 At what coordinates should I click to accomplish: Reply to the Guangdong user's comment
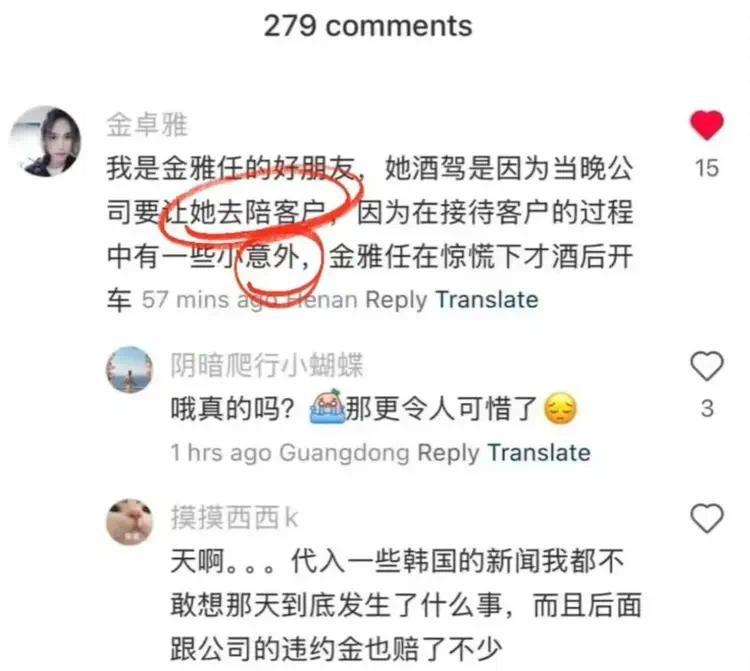click(x=448, y=453)
